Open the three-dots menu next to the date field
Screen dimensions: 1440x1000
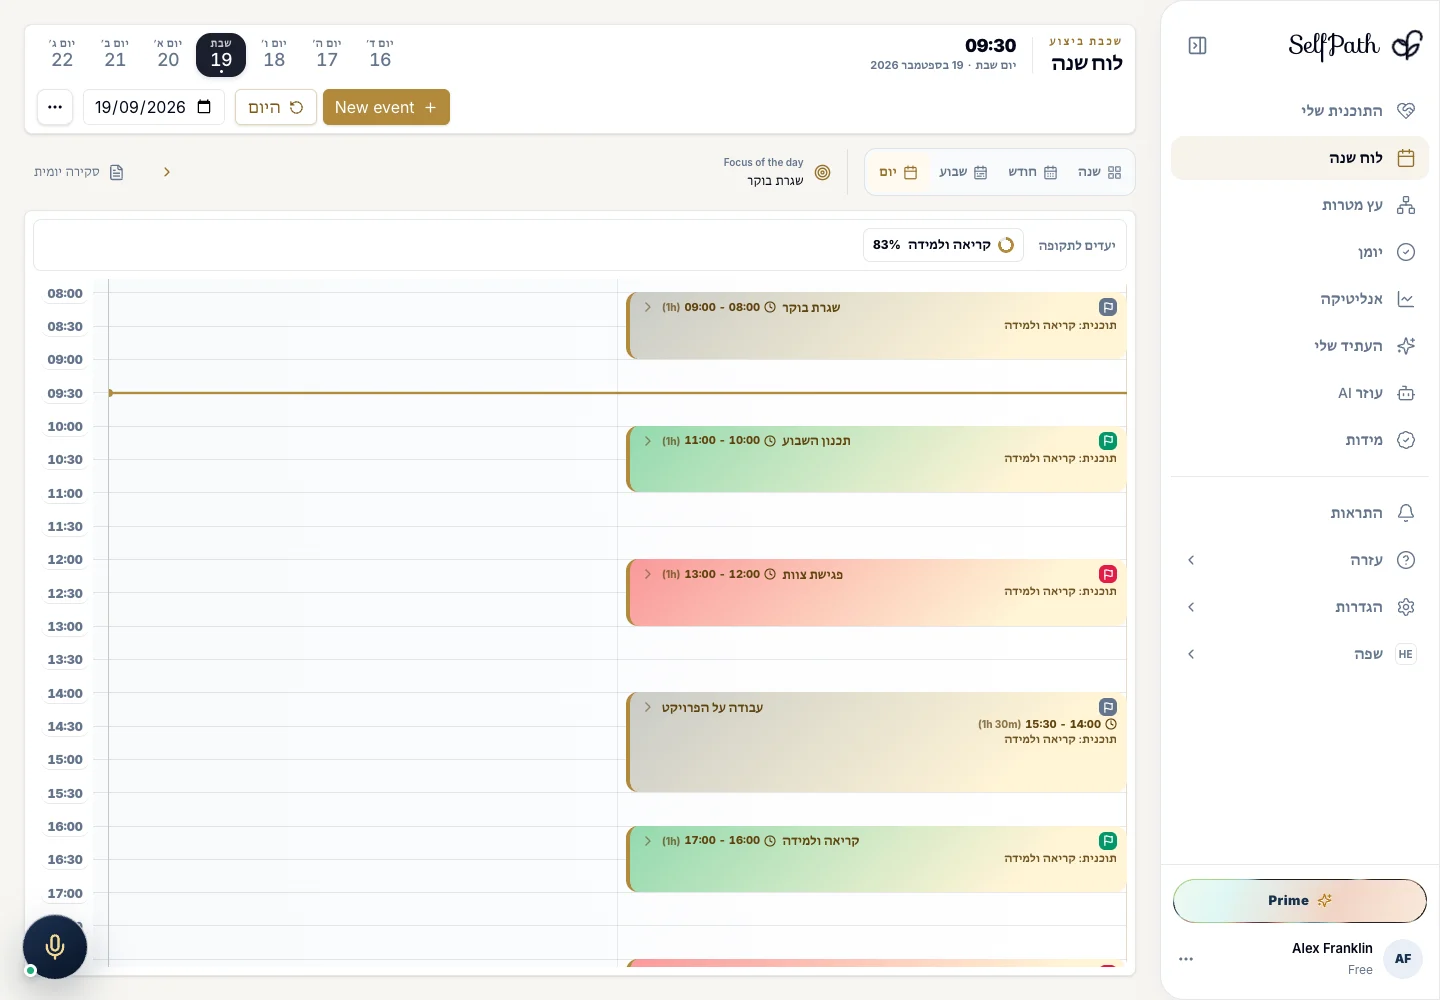click(55, 107)
